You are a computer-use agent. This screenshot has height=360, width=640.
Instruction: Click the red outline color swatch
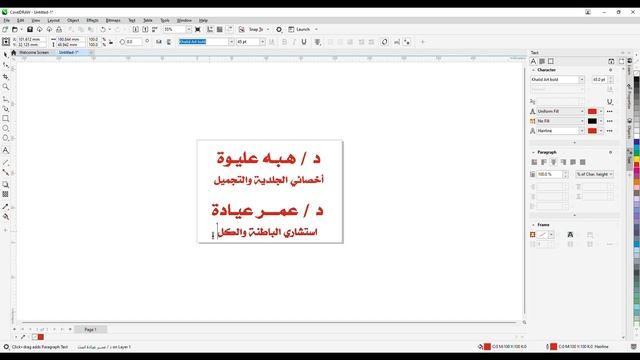[x=592, y=131]
